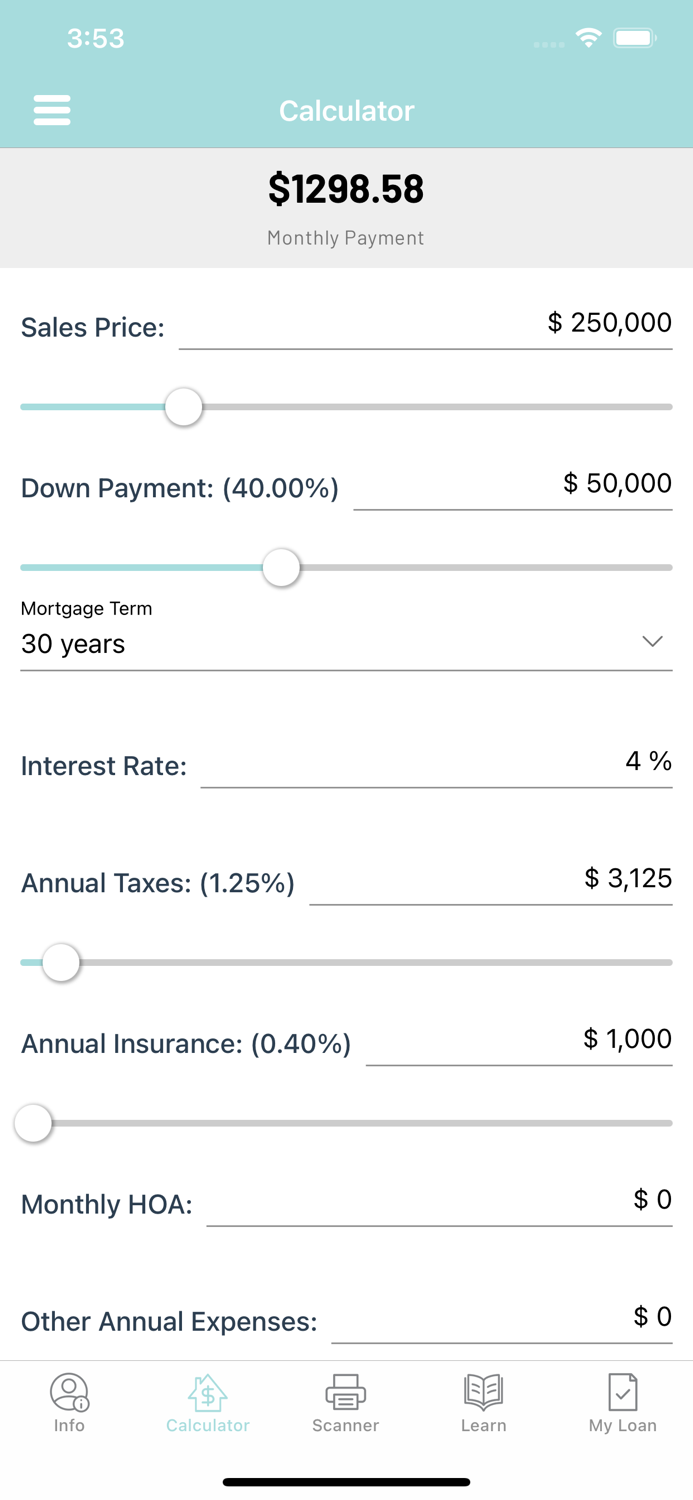This screenshot has width=693, height=1500.
Task: Tap the Annual Insurance amount field
Action: 520,1043
